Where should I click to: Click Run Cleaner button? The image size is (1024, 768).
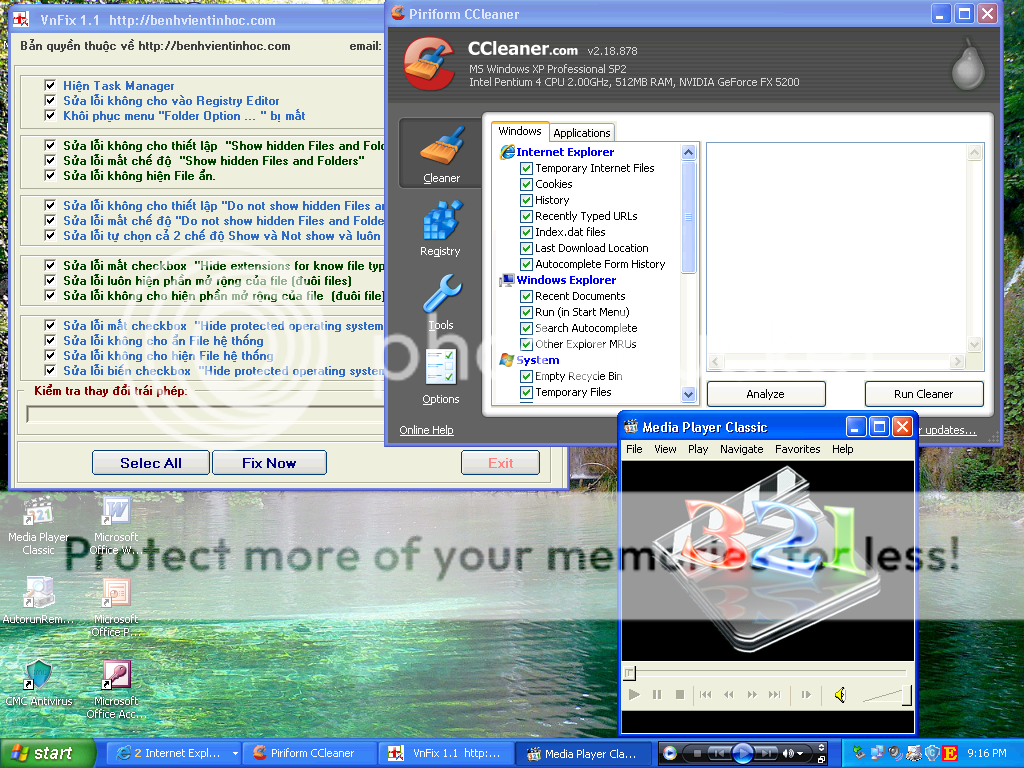[923, 394]
